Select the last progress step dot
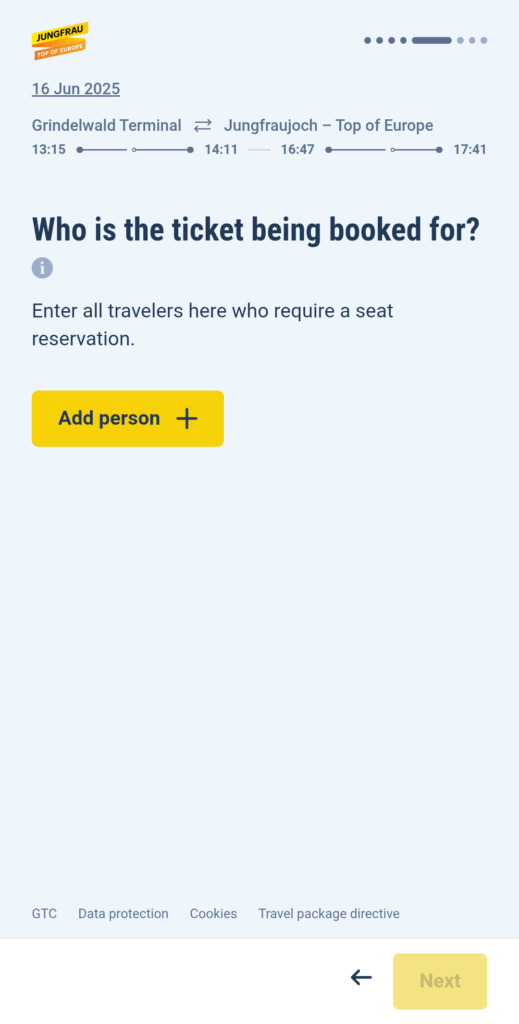Screen dimensions: 519x1024 pos(484,40)
